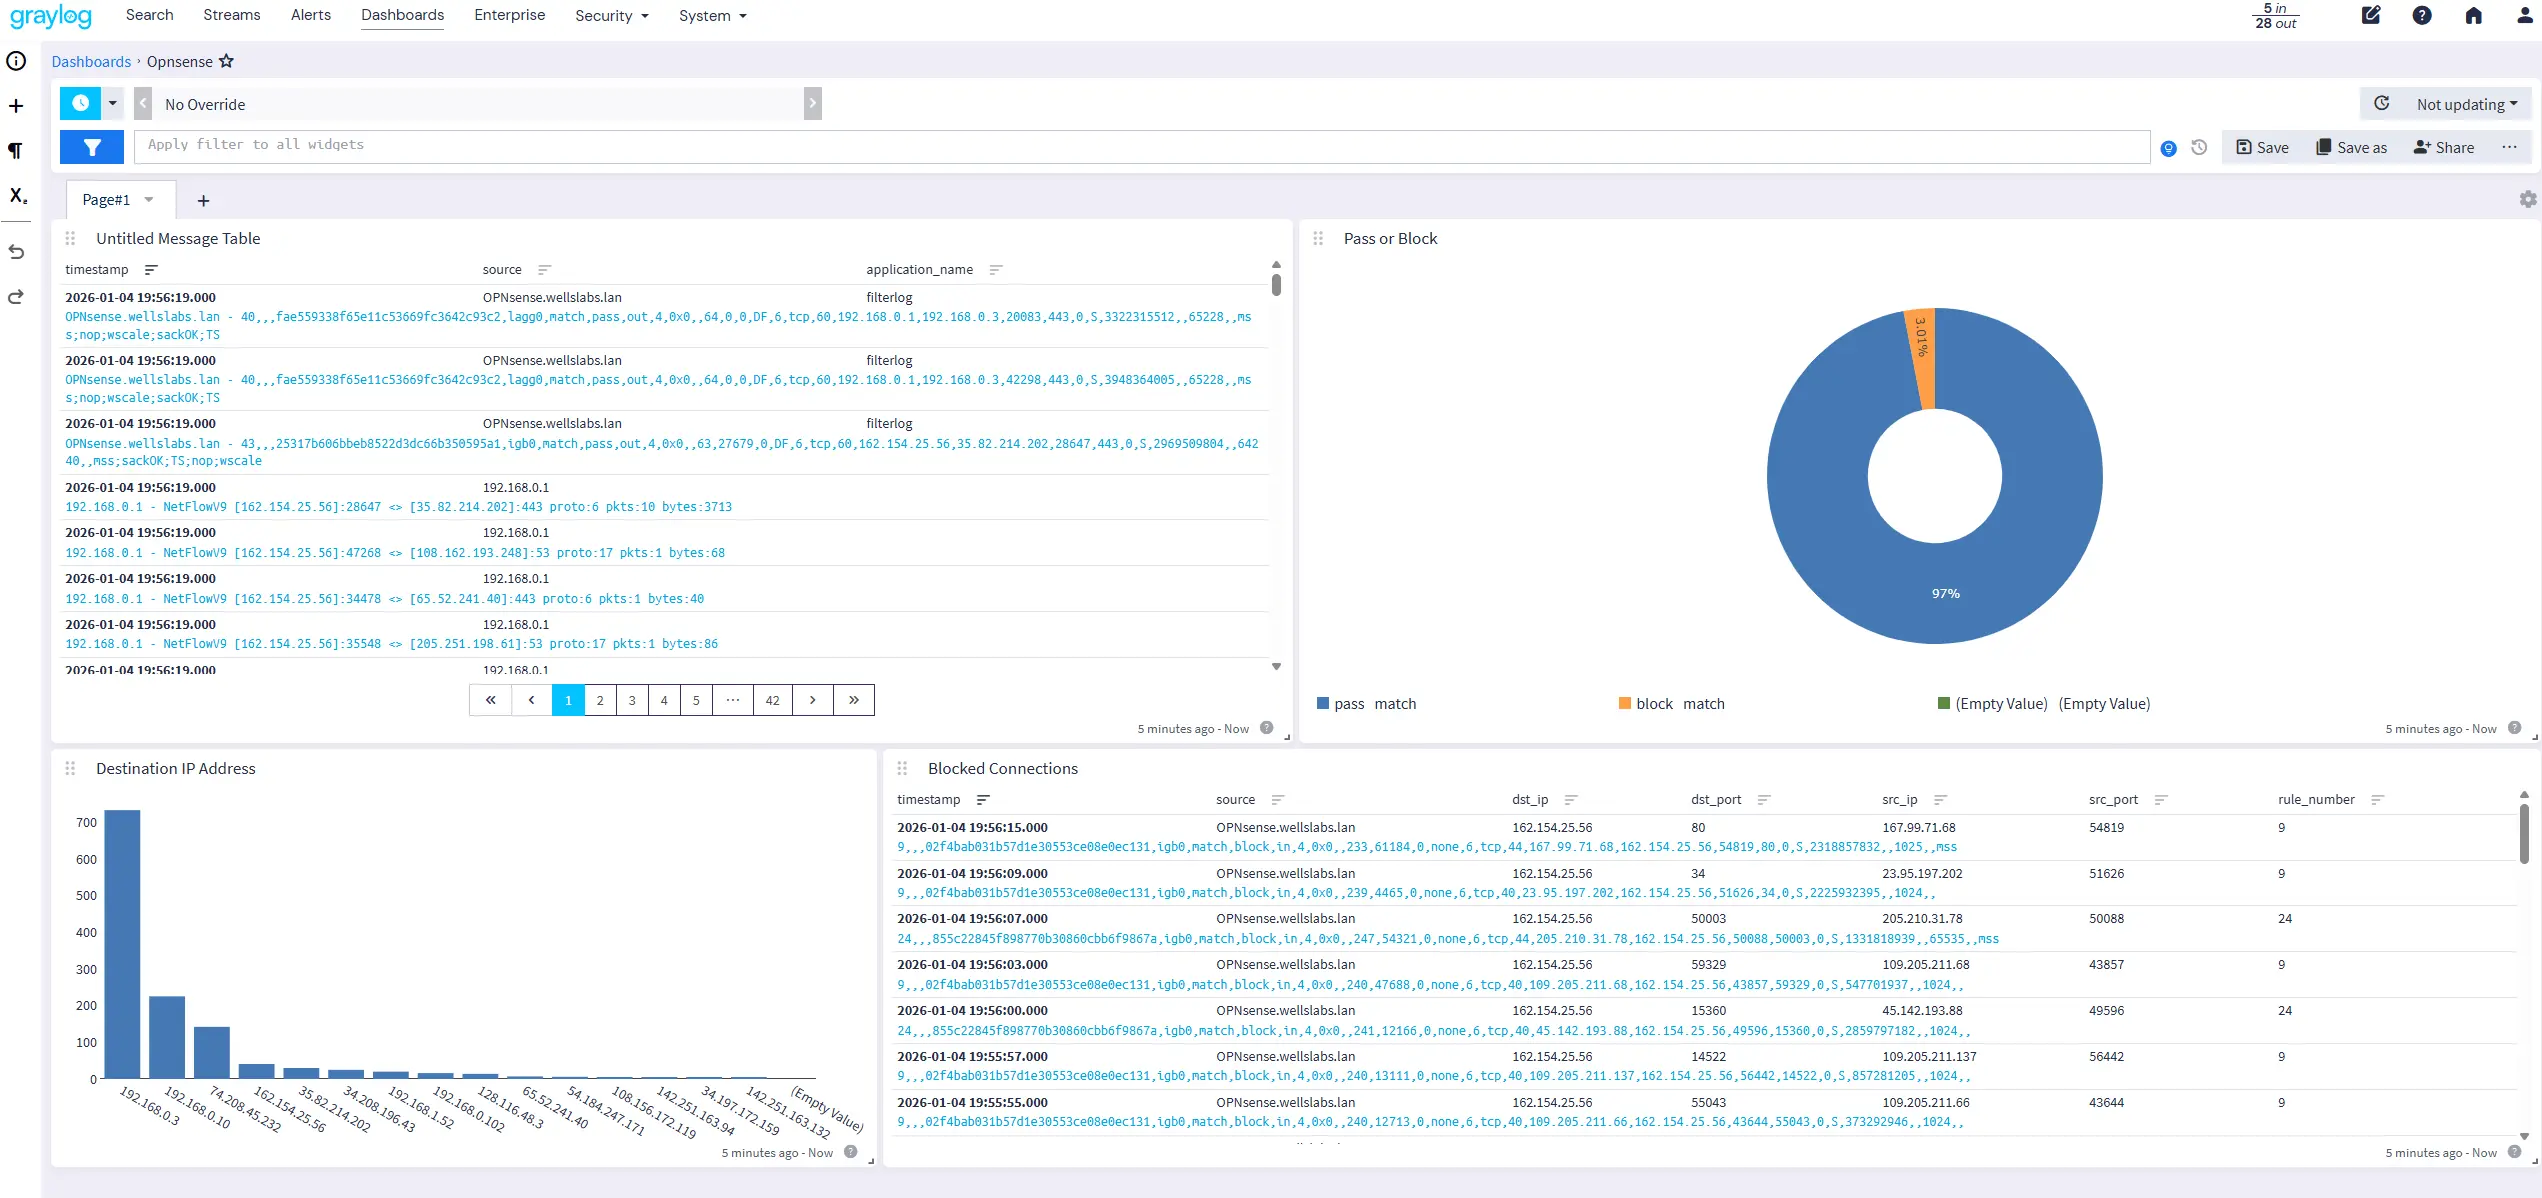2542x1198 pixels.
Task: Open Page#1 tab caret menu
Action: pyautogui.click(x=149, y=199)
